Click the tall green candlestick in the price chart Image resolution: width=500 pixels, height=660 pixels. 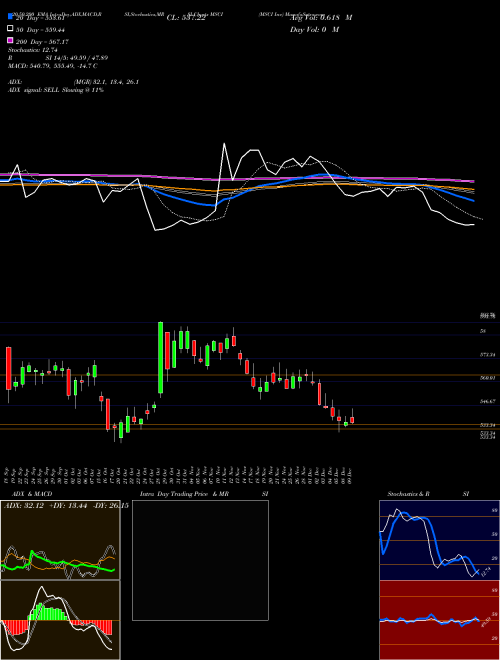coord(160,358)
